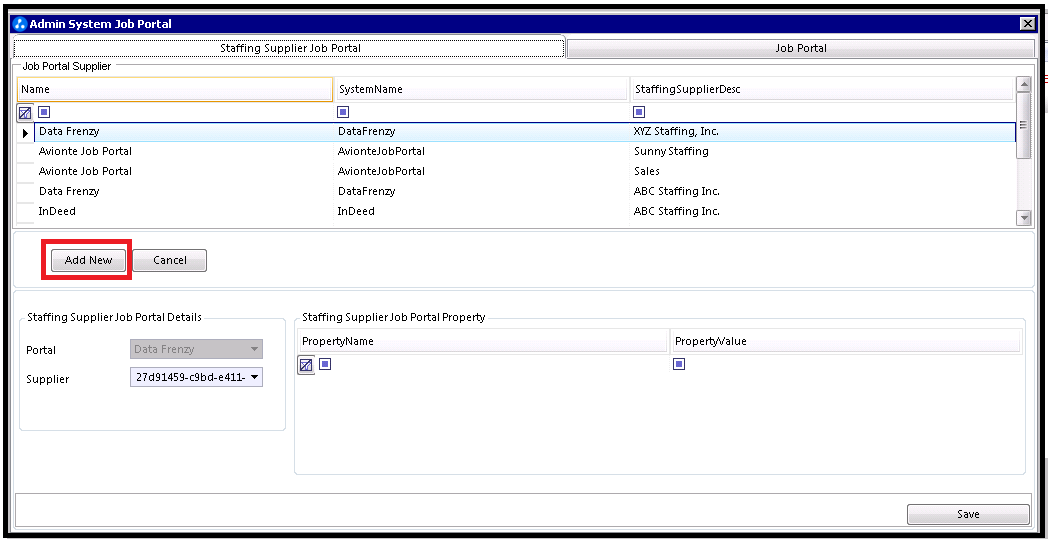1049x541 pixels.
Task: Select the Data Frenzy row for XYZ Staffing
Action: (524, 132)
